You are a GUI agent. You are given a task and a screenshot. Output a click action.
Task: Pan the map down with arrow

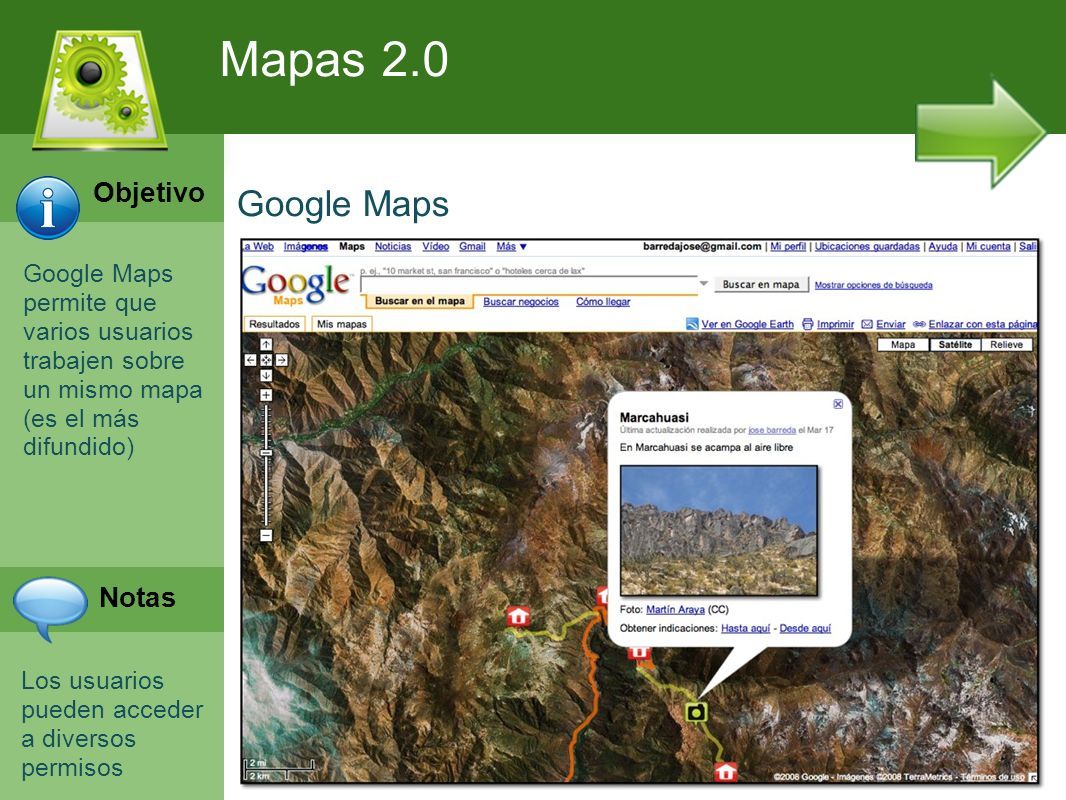[x=266, y=376]
